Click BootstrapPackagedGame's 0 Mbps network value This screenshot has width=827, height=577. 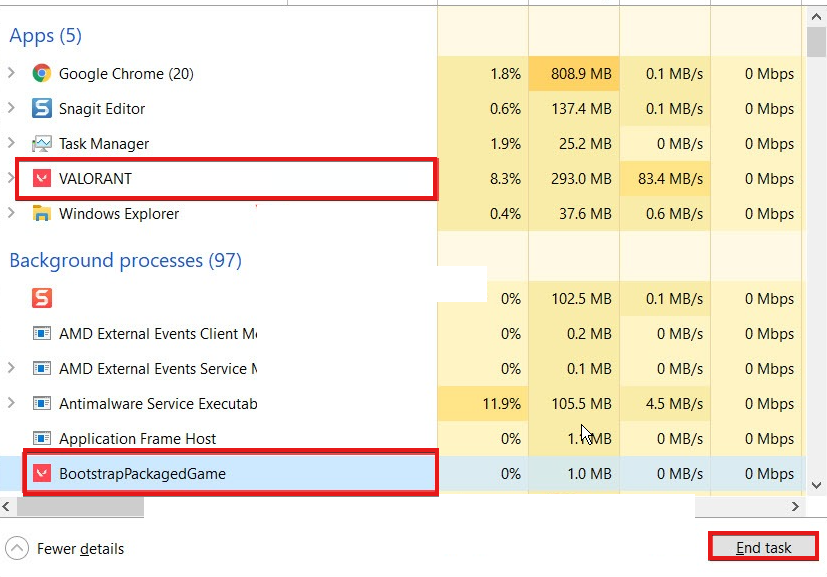(769, 474)
